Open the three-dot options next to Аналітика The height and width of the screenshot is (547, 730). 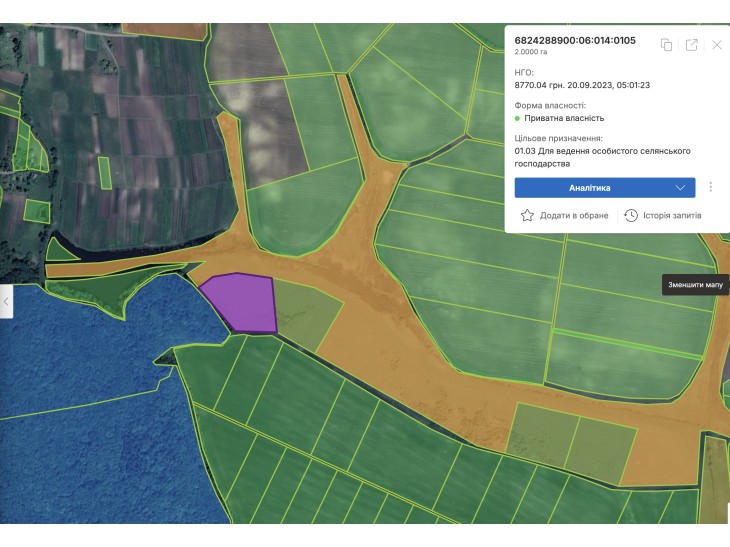(710, 187)
